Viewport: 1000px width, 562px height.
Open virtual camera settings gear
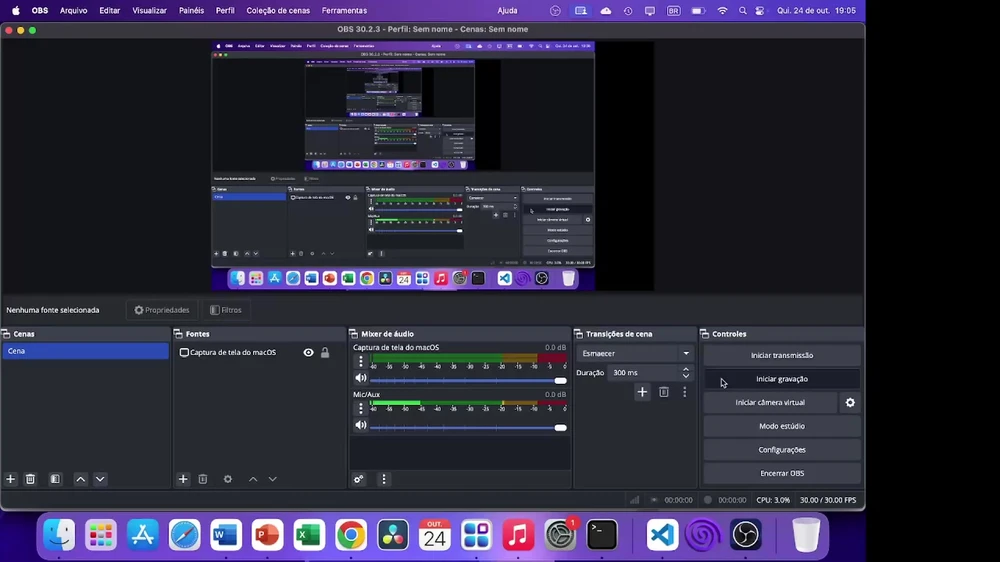coord(850,403)
